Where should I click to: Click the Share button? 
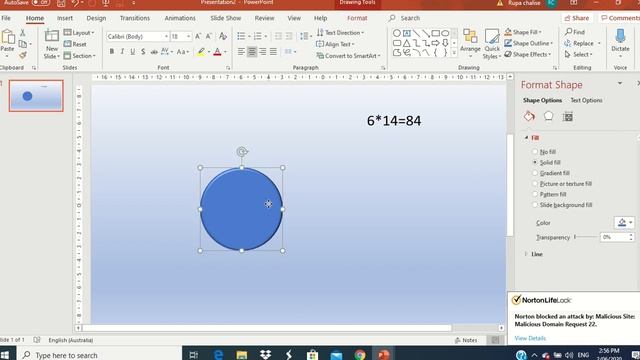(577, 18)
